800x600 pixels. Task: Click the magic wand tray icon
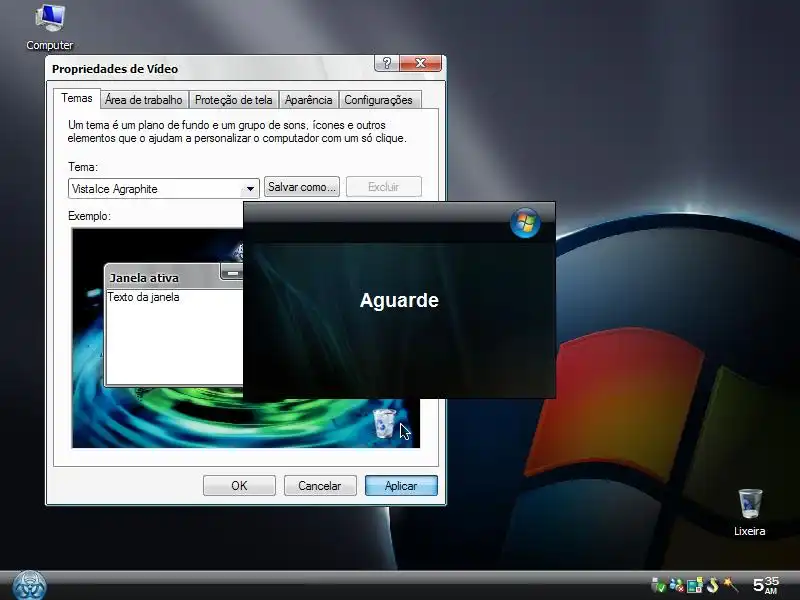pos(730,585)
